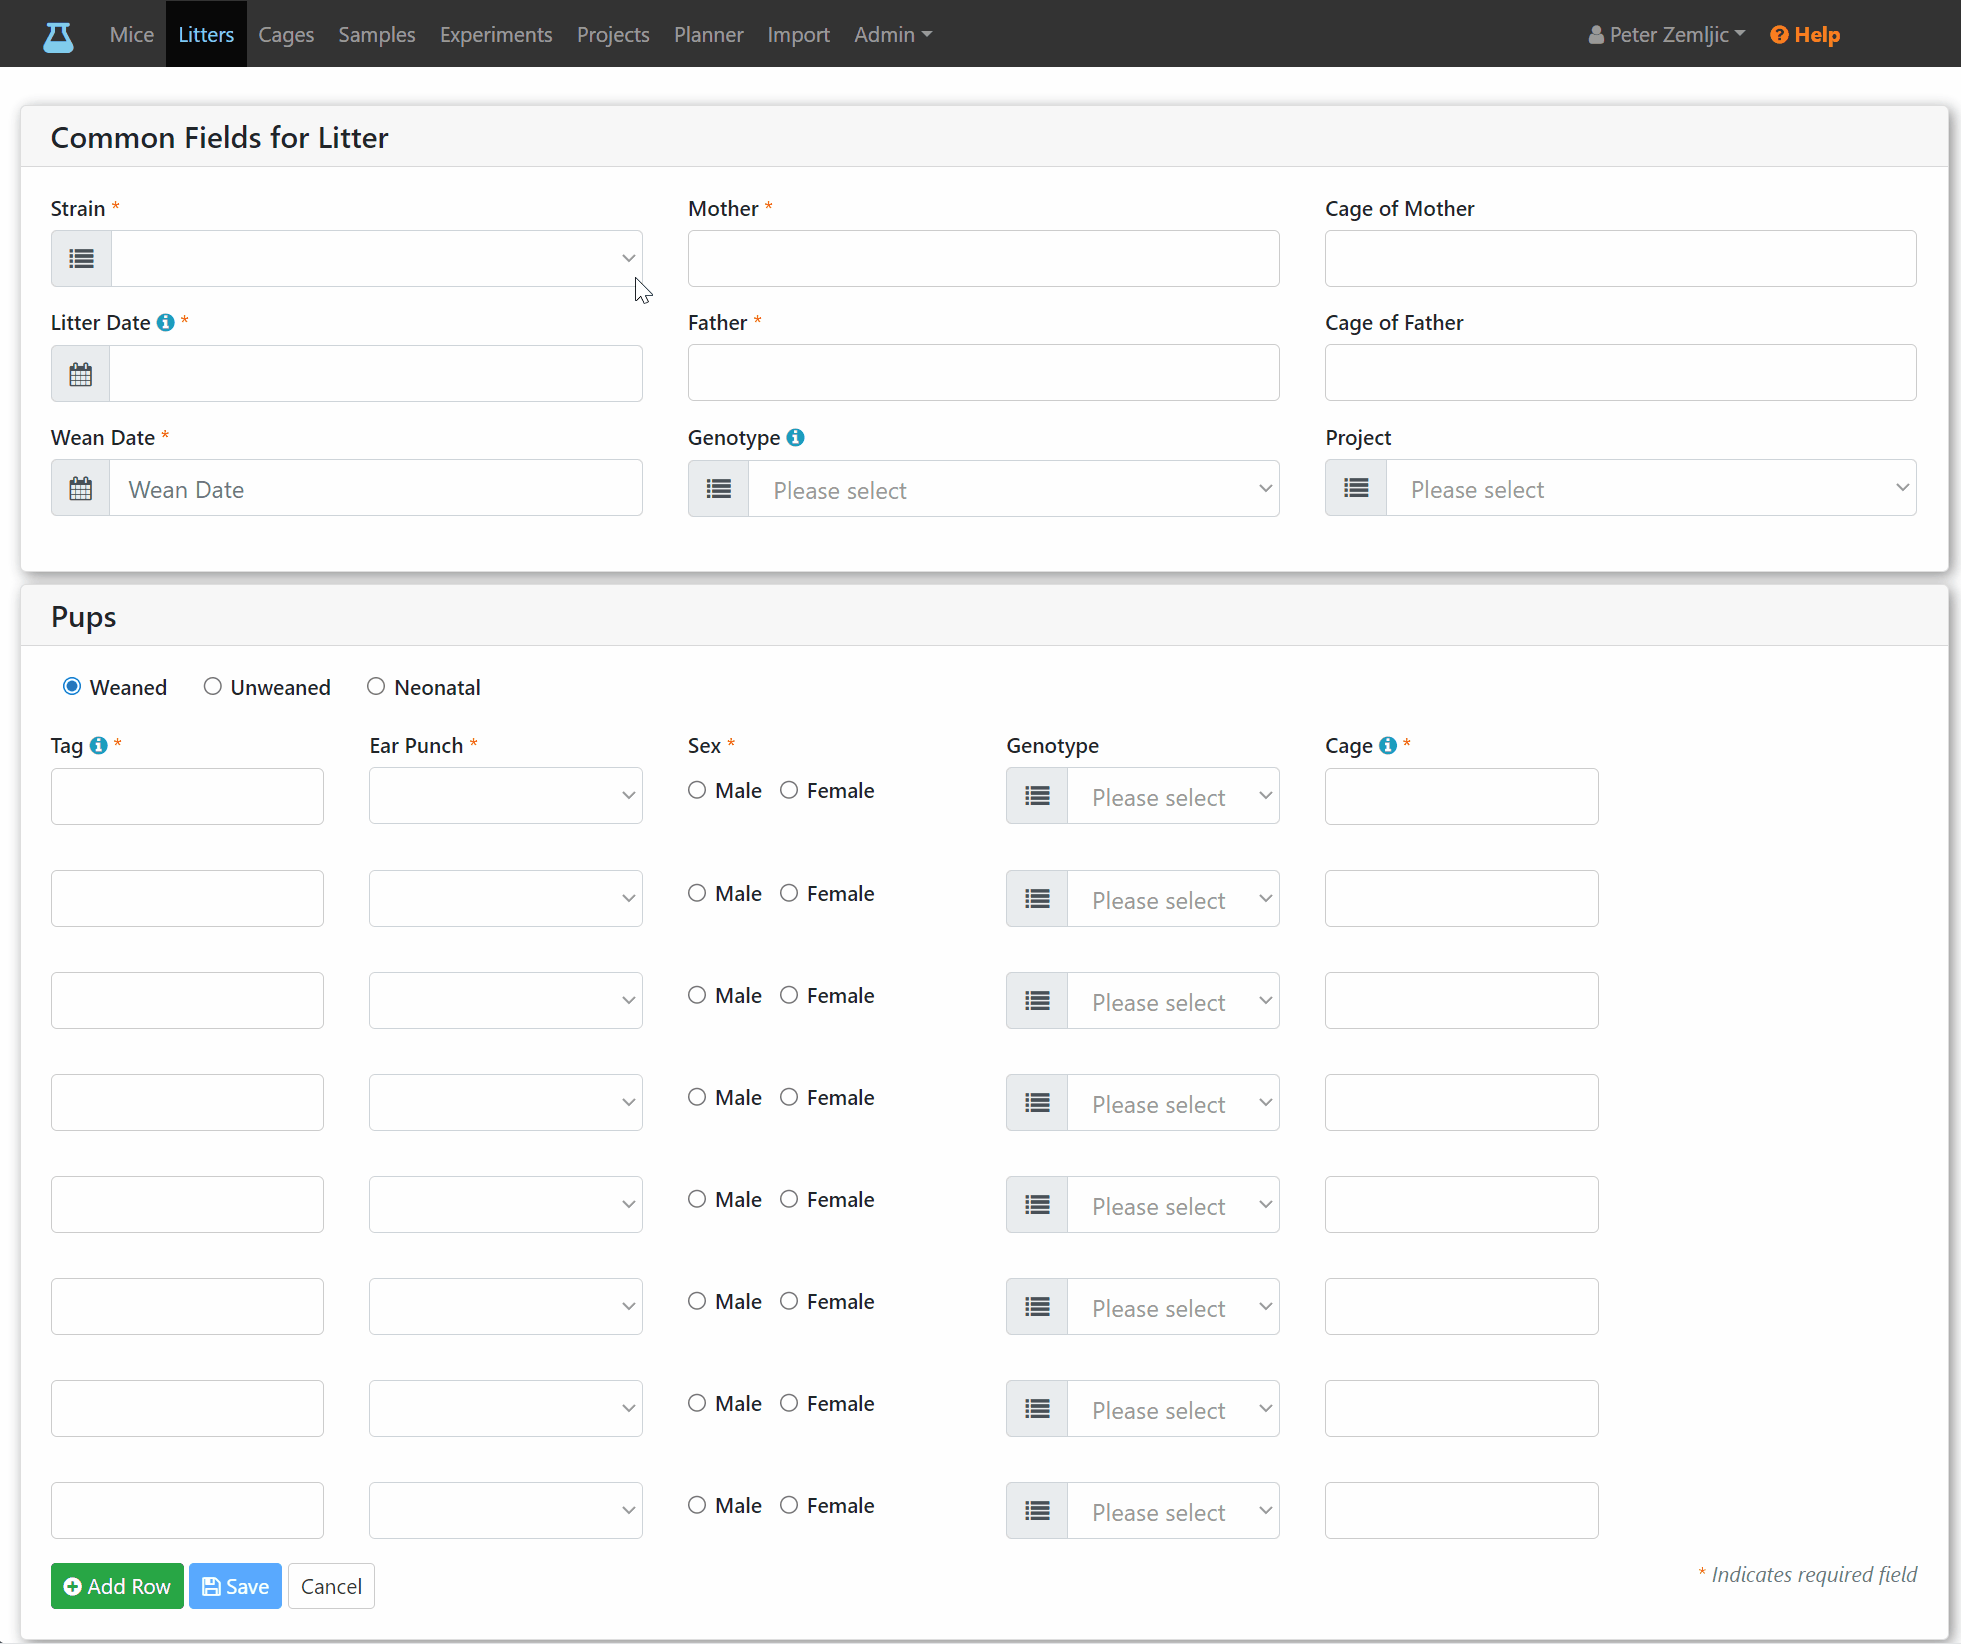Expand the Admin navbar menu
Image resolution: width=1961 pixels, height=1644 pixels.
coord(892,35)
